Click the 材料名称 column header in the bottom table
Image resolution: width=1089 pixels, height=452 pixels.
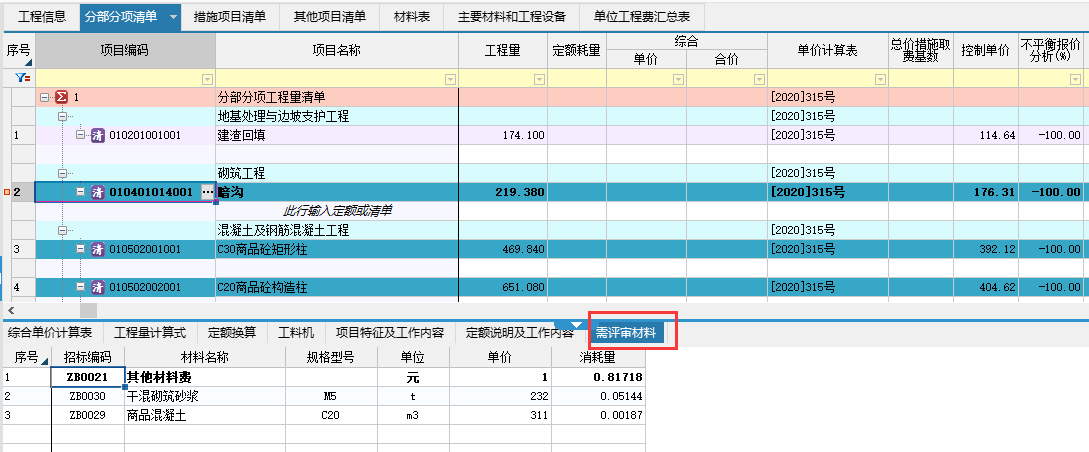click(204, 357)
